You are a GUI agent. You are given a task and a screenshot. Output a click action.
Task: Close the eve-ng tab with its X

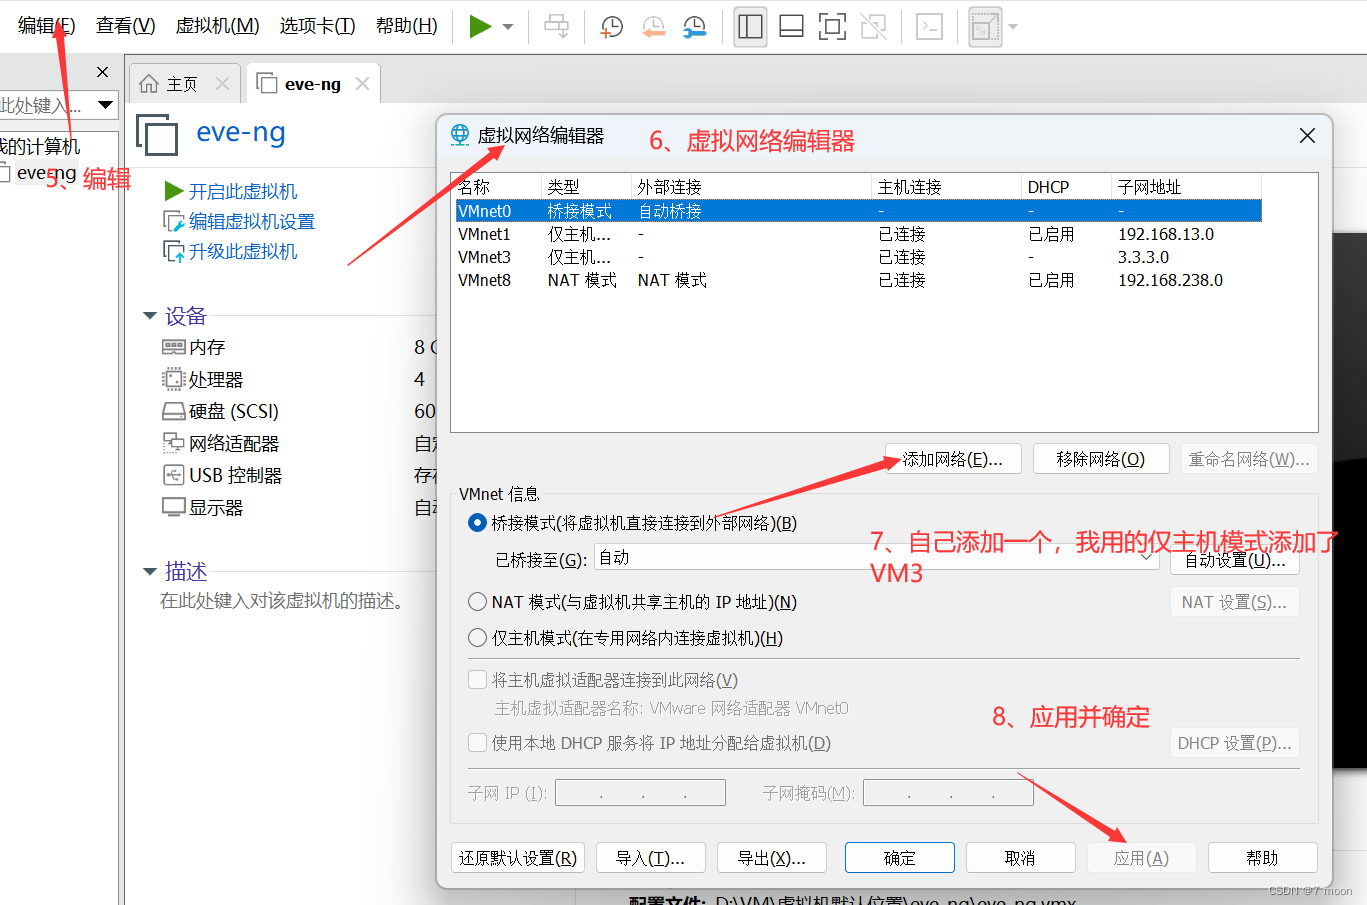pos(362,84)
